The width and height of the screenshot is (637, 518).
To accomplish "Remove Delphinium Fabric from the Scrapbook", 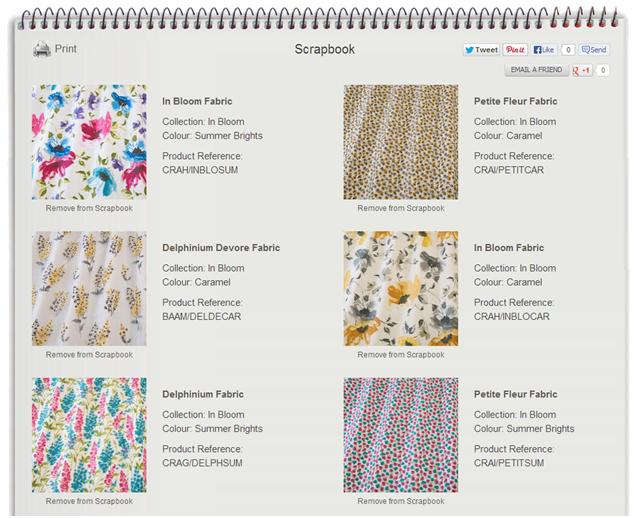I will click(x=89, y=501).
